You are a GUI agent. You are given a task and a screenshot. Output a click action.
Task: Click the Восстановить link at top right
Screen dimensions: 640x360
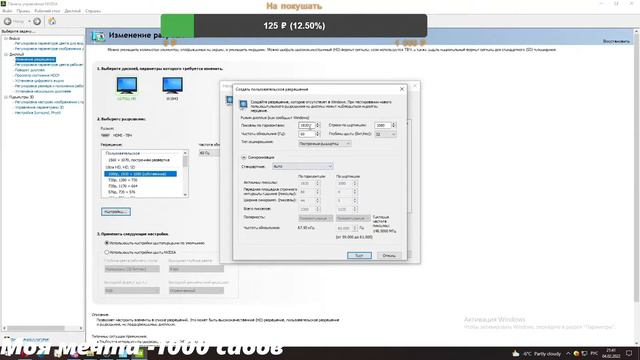[616, 41]
